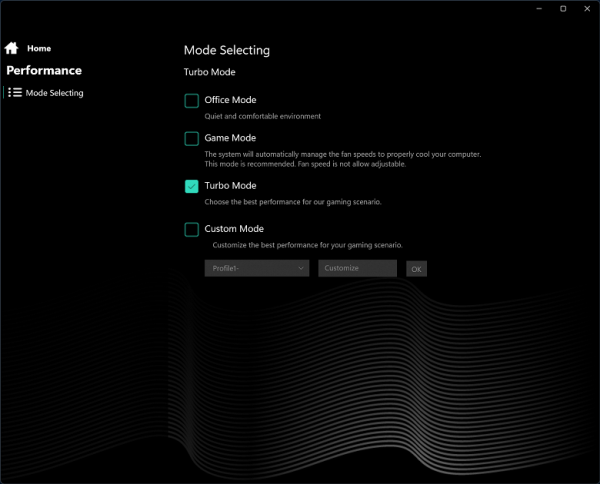Uncheck the Turbo Mode checkbox
Viewport: 600px width, 484px height.
click(x=192, y=186)
